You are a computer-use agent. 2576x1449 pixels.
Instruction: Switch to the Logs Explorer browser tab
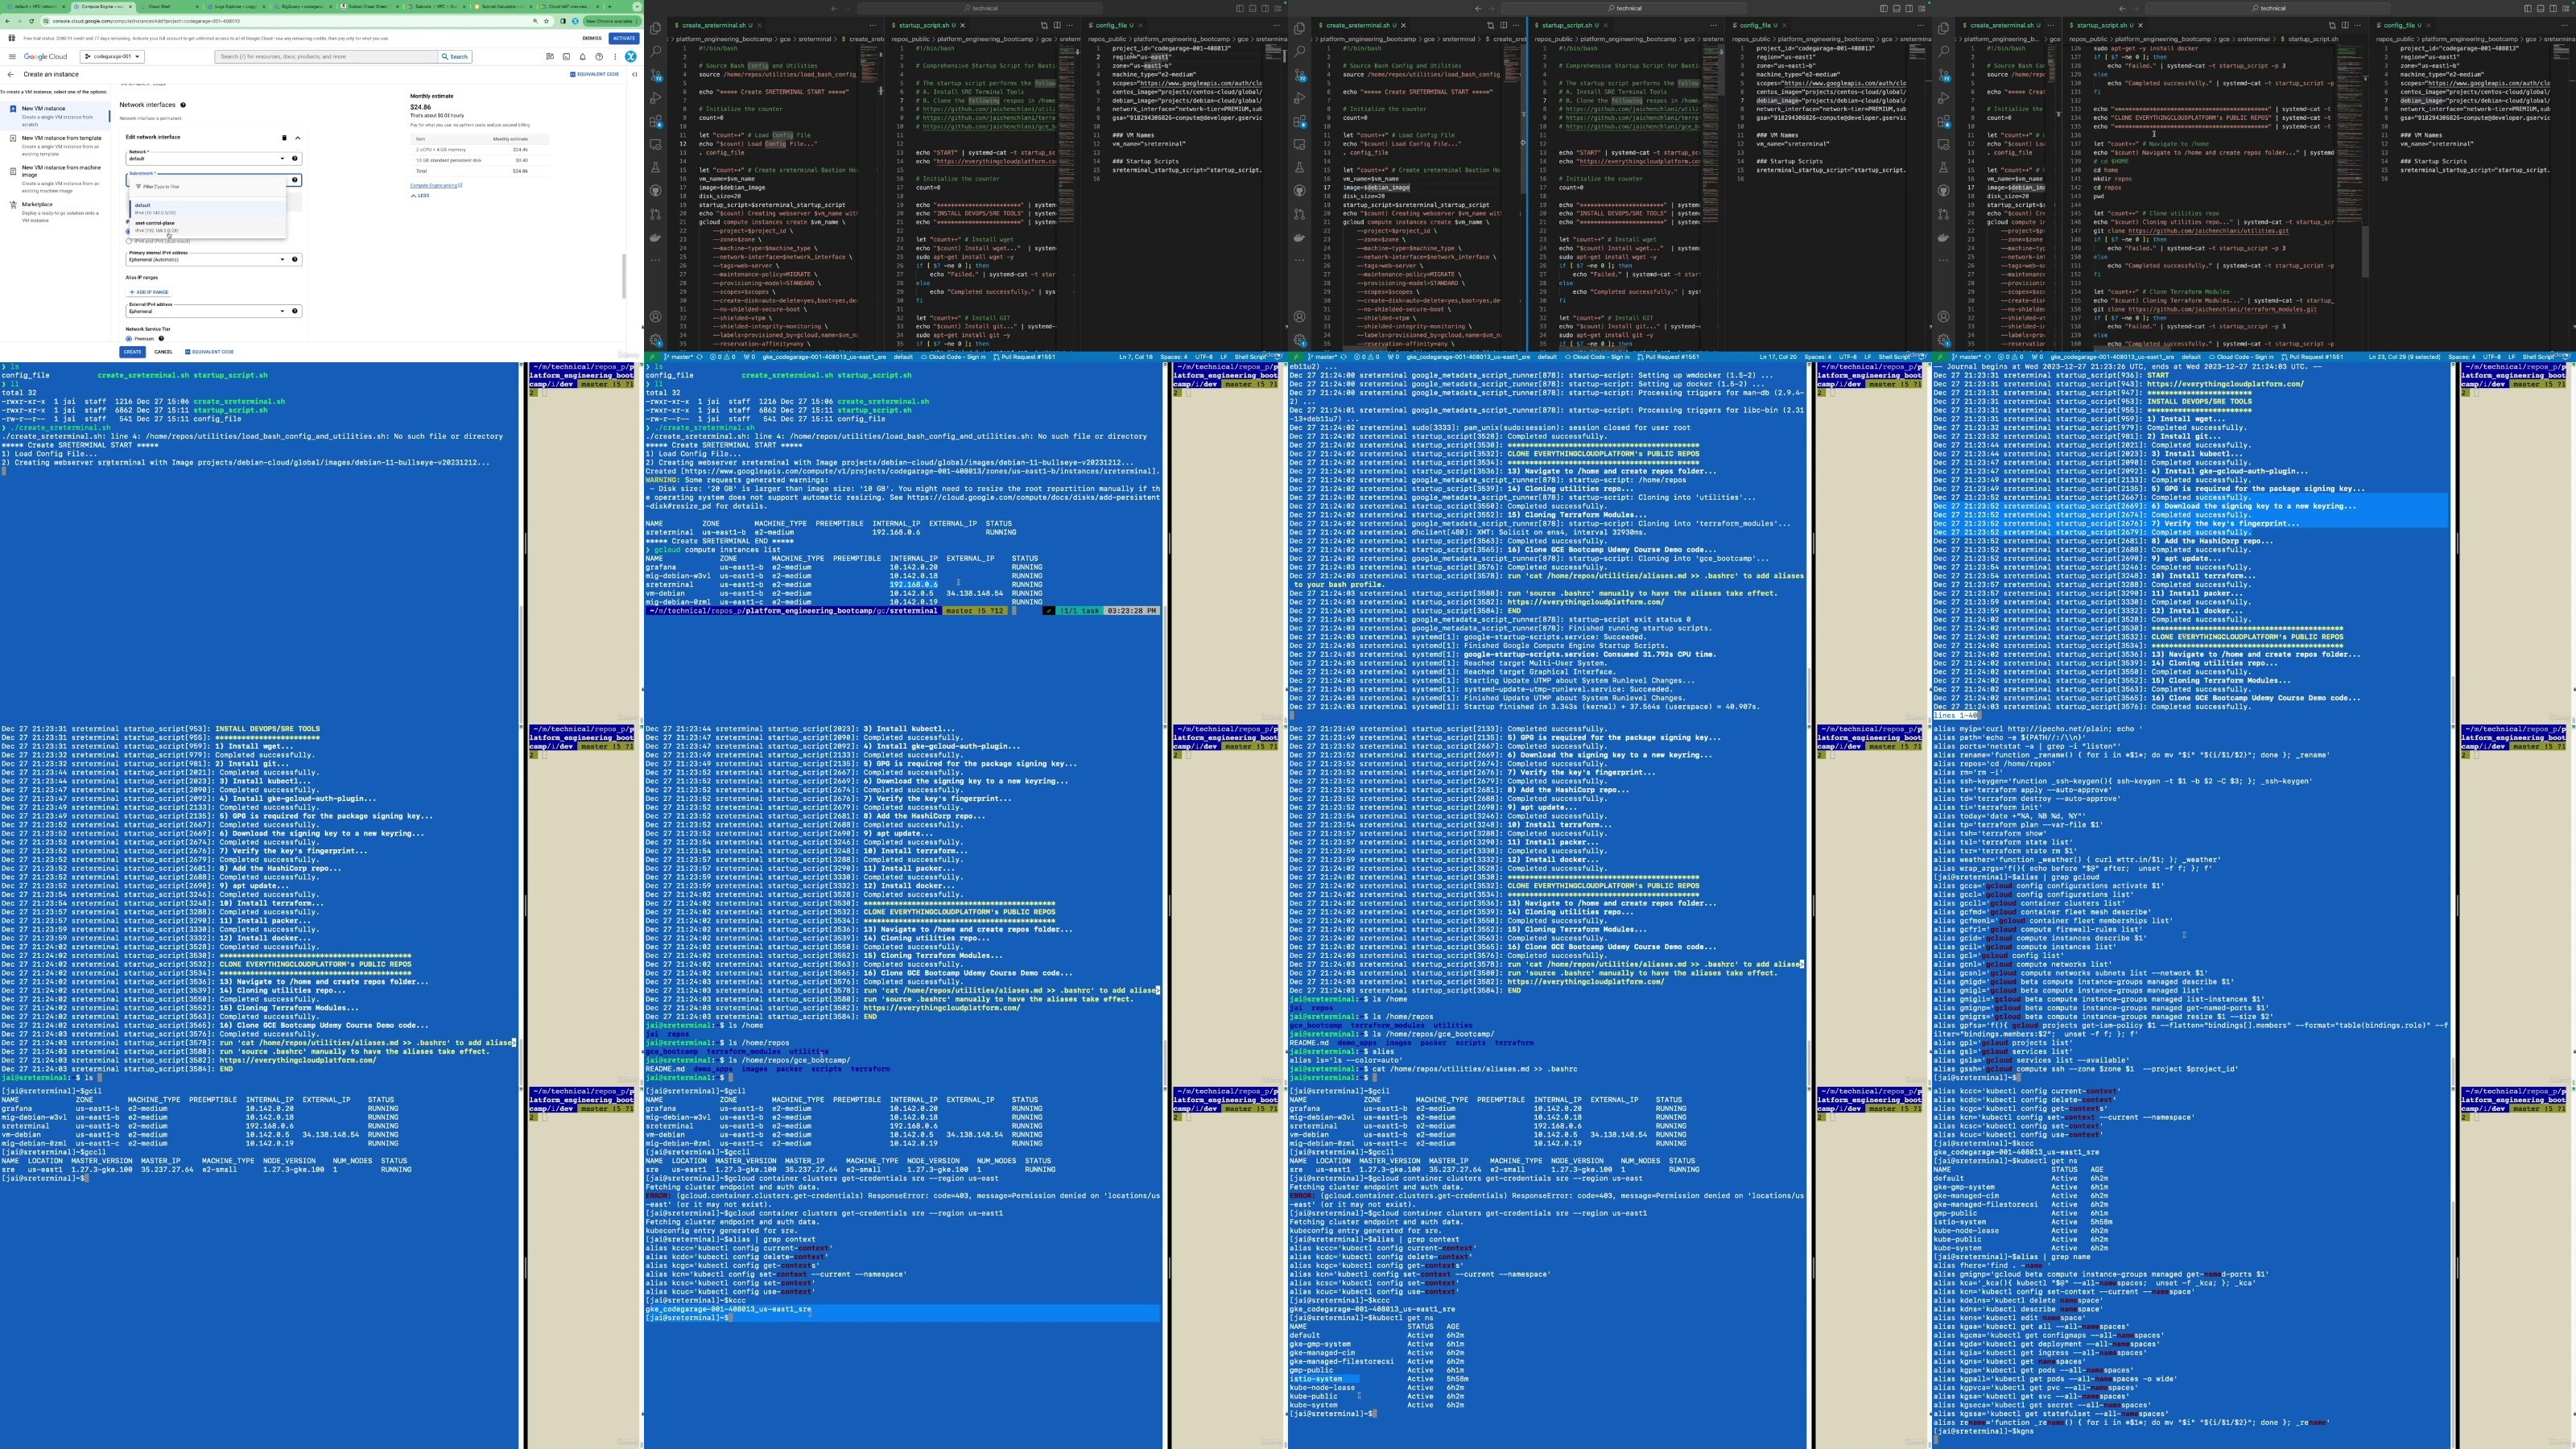(x=234, y=6)
